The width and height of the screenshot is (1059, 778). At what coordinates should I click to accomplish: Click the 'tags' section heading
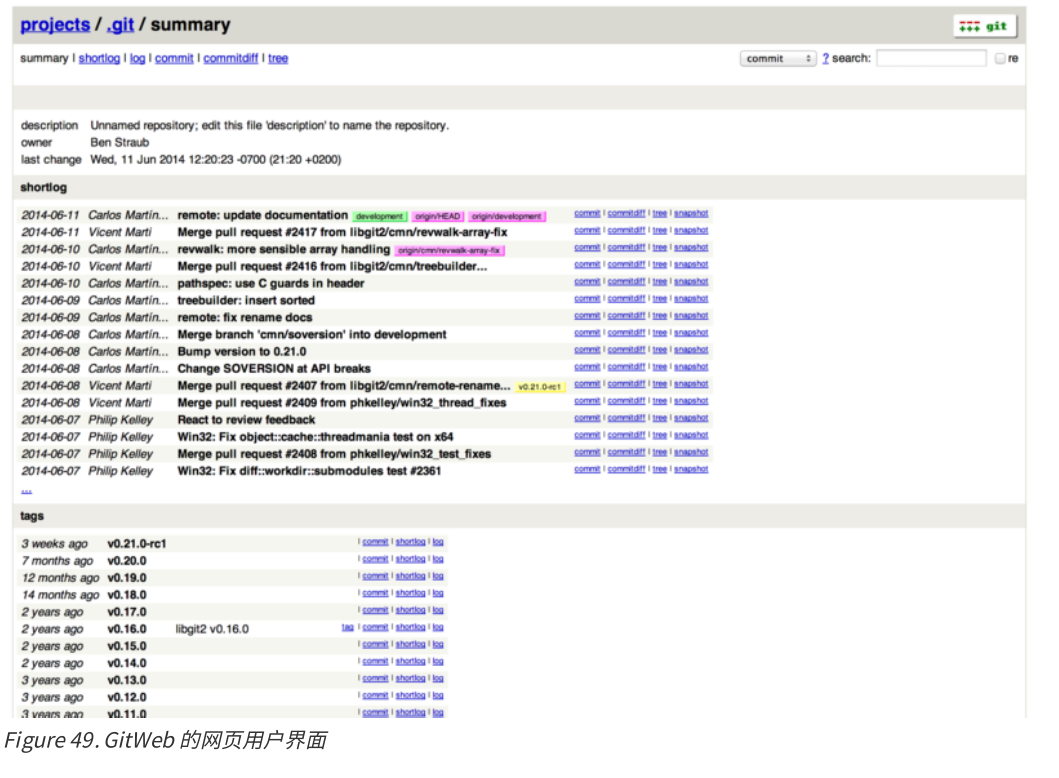(32, 516)
